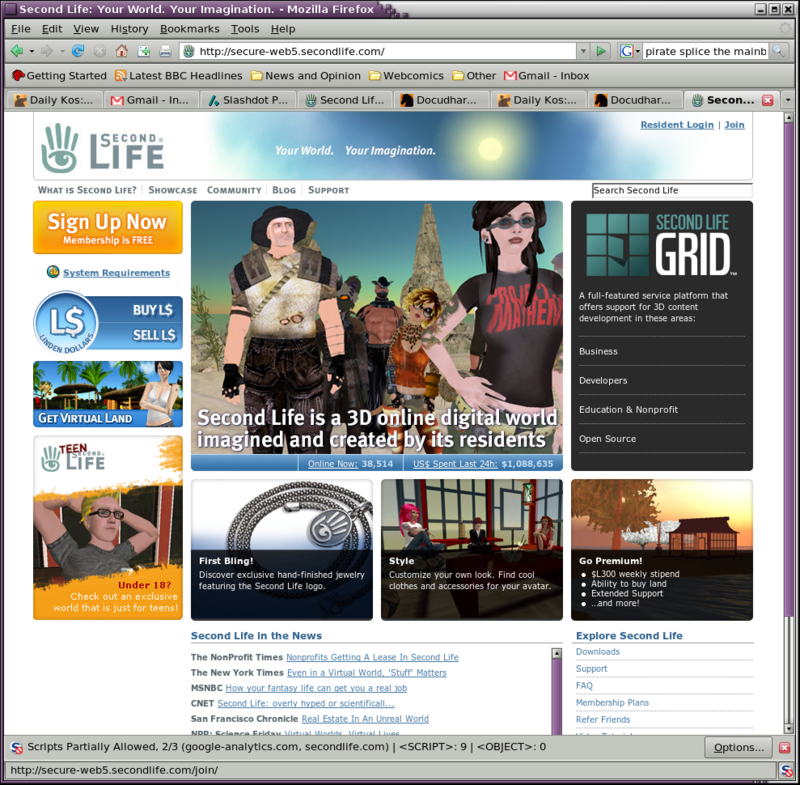Click SELL L$ button
The width and height of the screenshot is (800, 785).
coord(154,335)
